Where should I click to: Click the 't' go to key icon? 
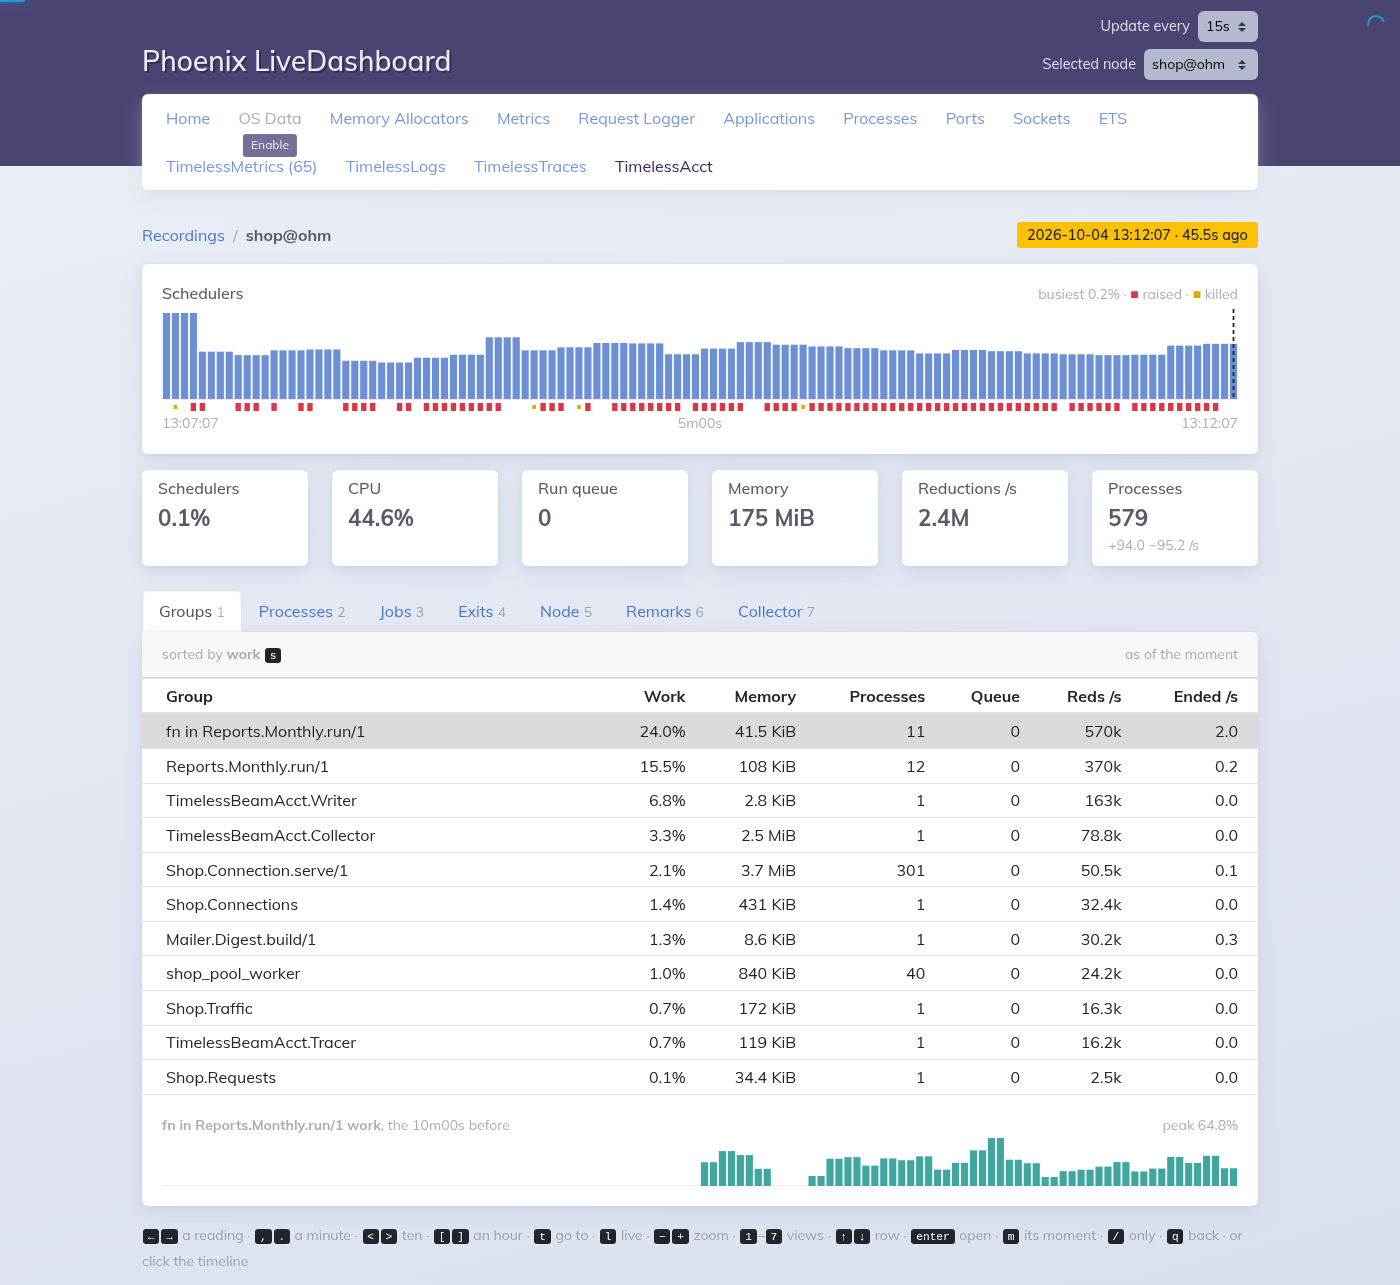542,1237
